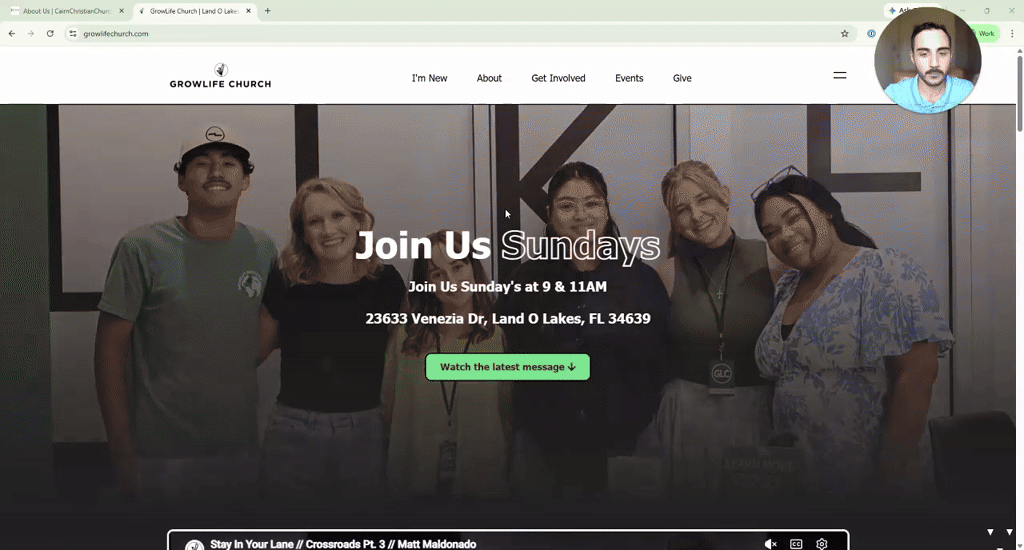The height and width of the screenshot is (550, 1024).
Task: Open site information icon beside the URL
Action: click(72, 33)
